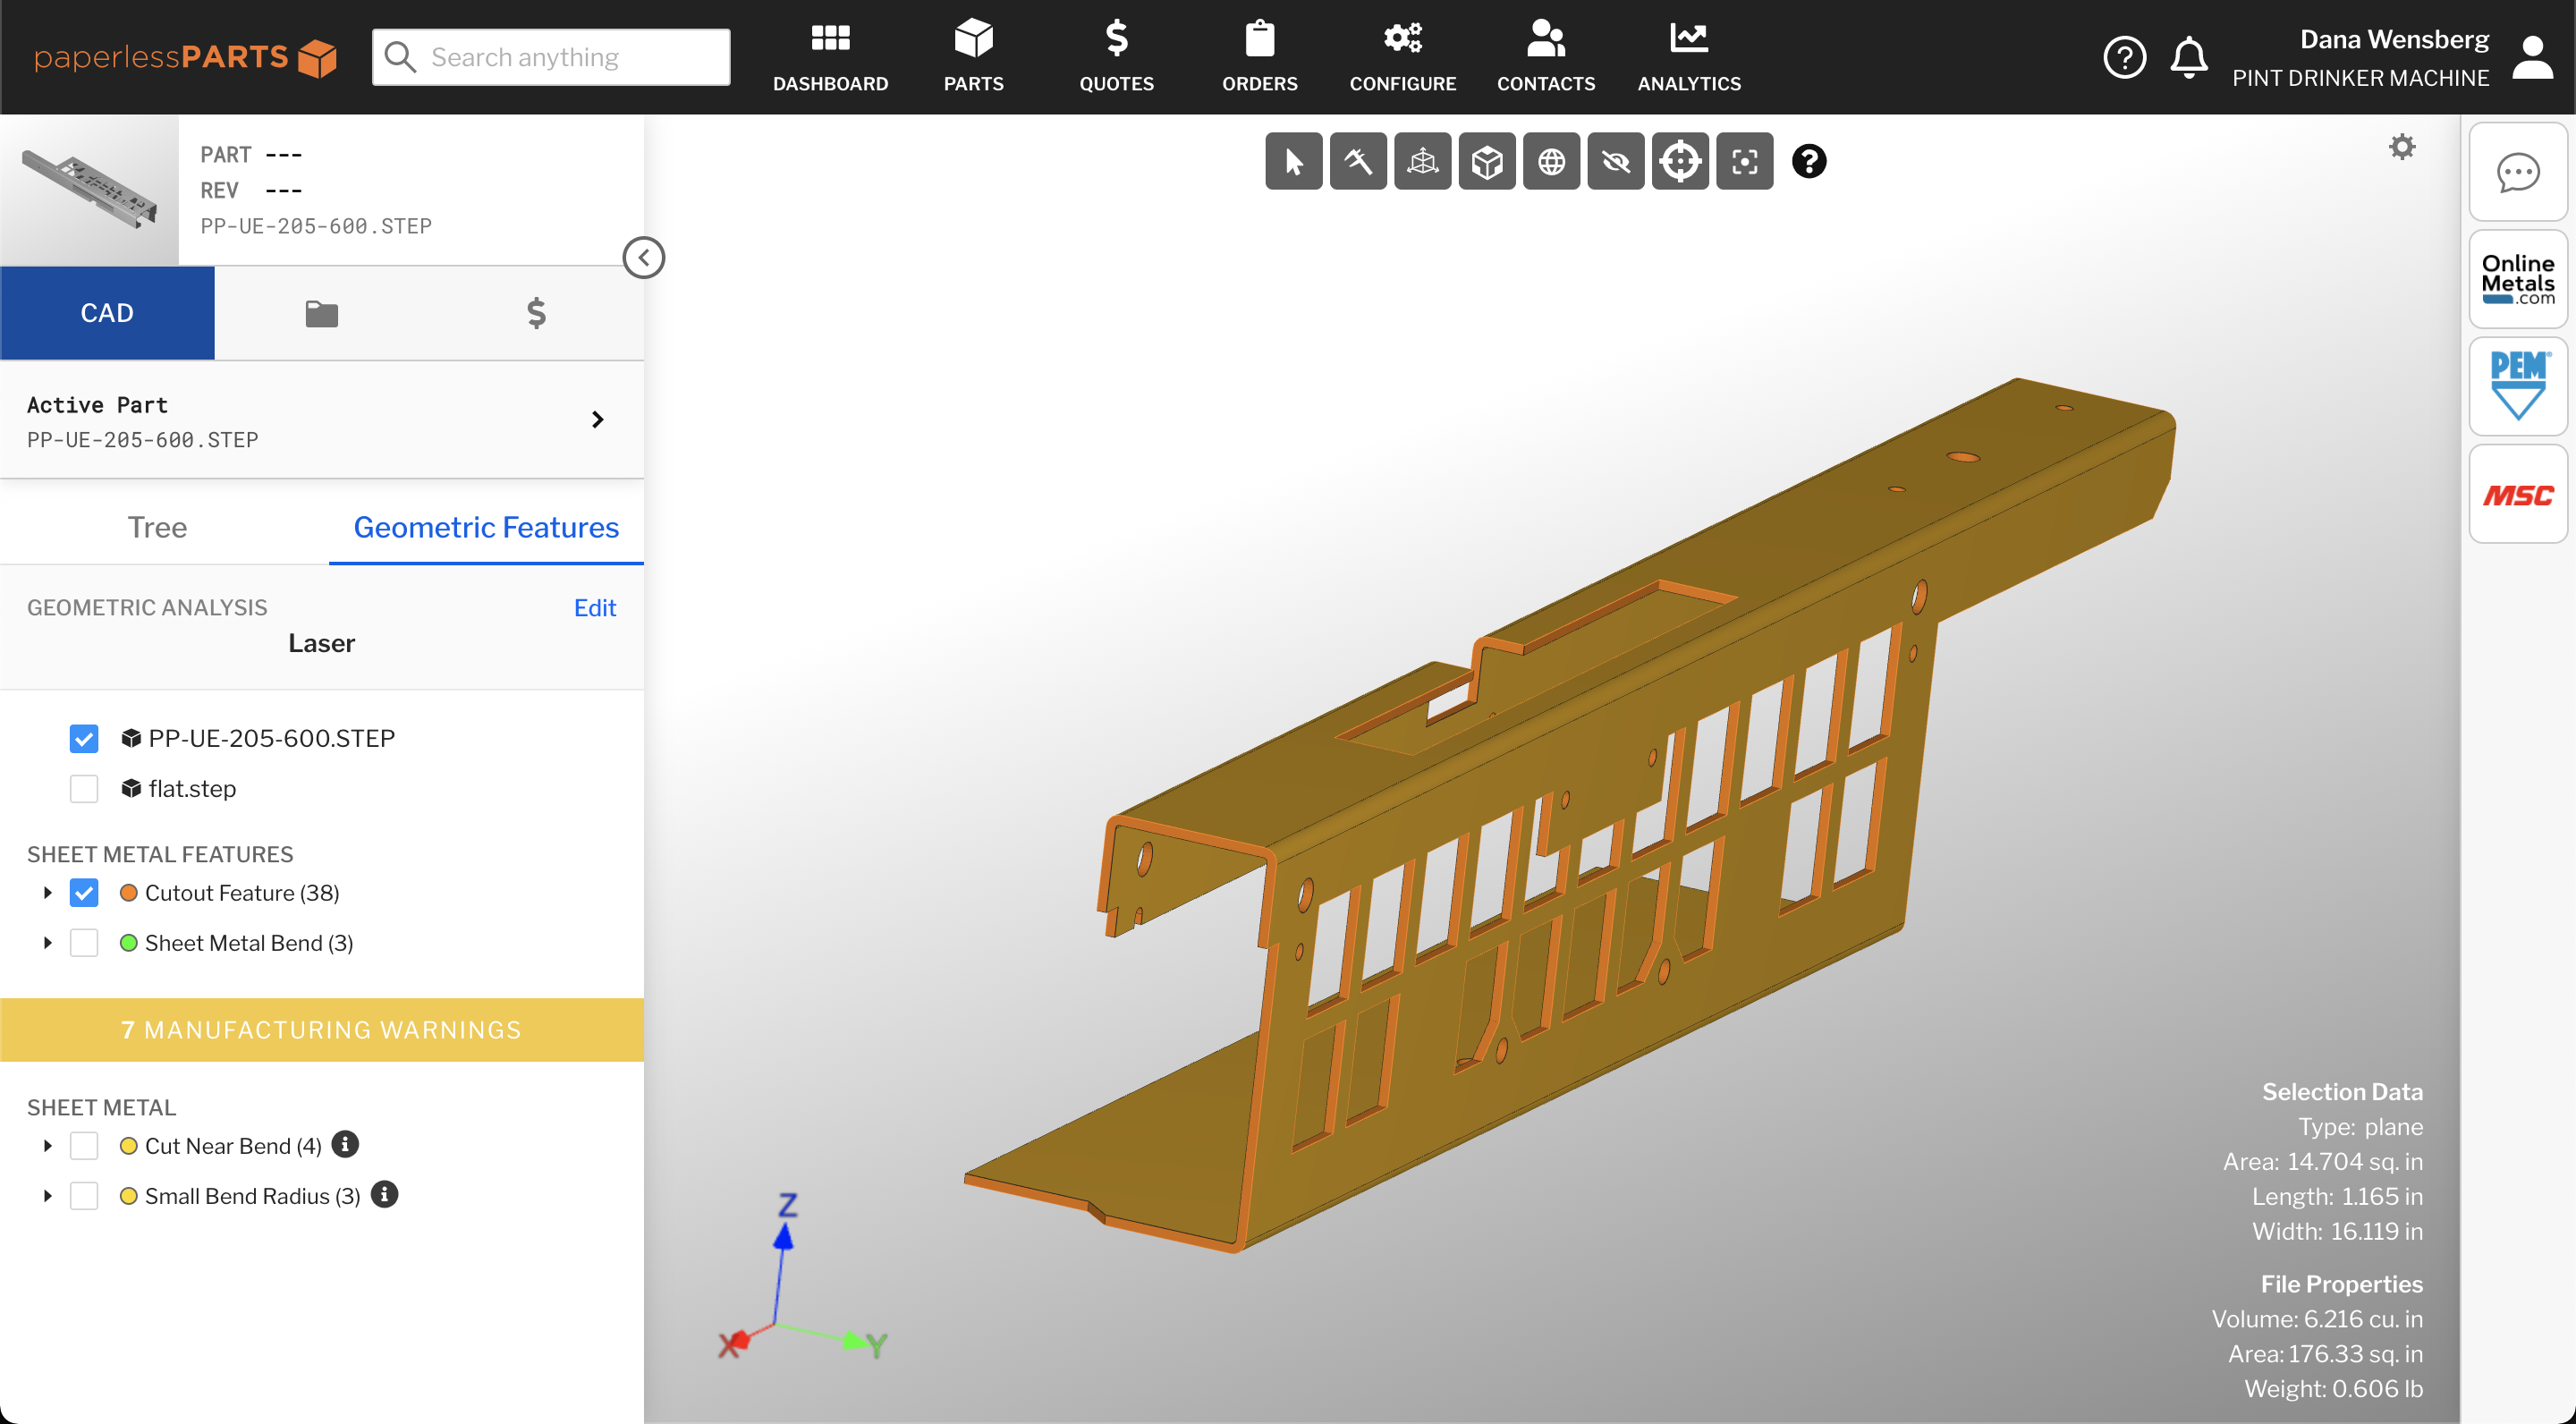The height and width of the screenshot is (1424, 2576).
Task: View the 7 Manufacturing Warnings banner
Action: 322,1029
